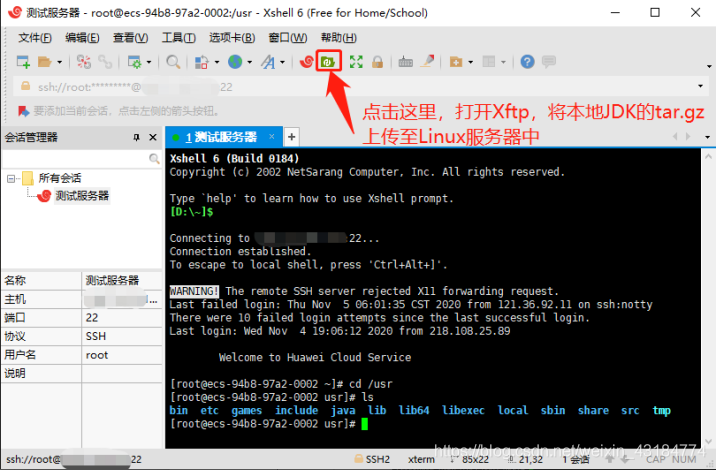Expand the color scheme dropdown arrow
The image size is (716, 470).
(x=217, y=62)
